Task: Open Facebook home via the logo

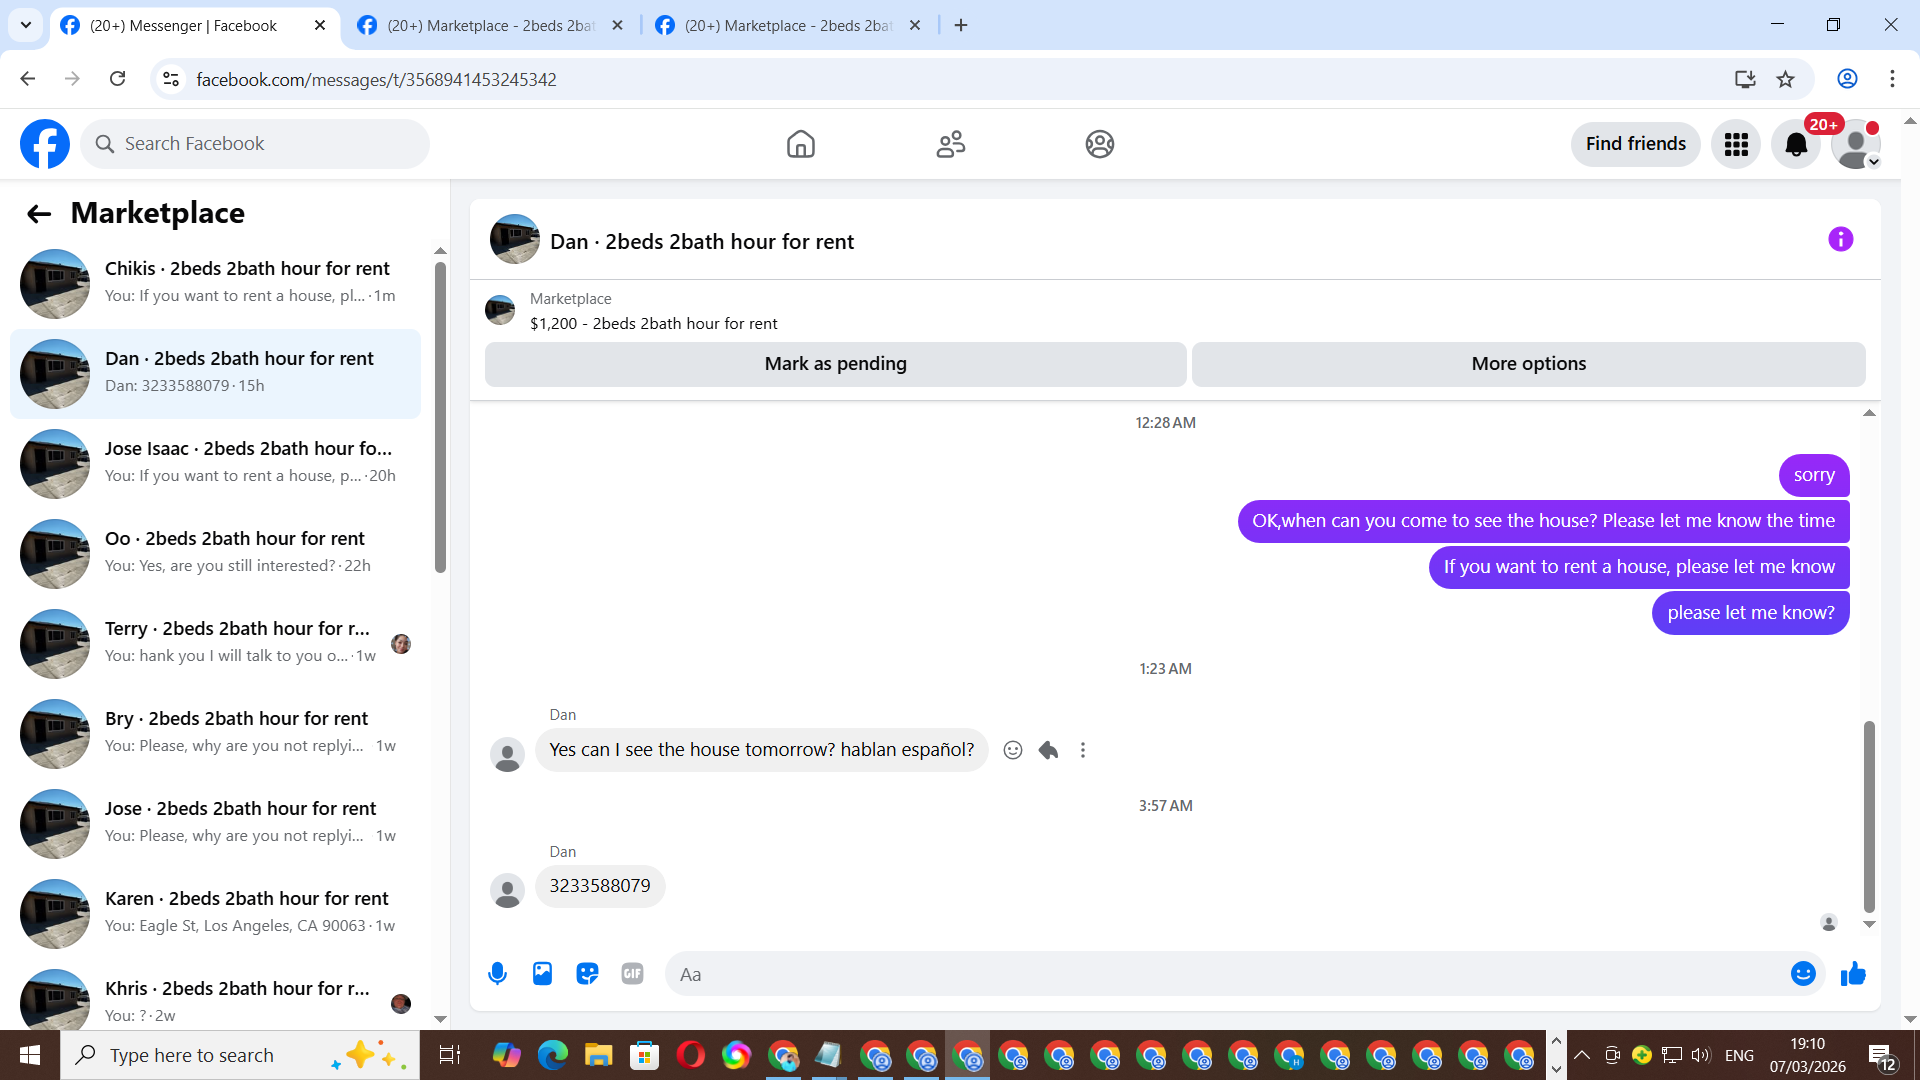Action: 45,144
